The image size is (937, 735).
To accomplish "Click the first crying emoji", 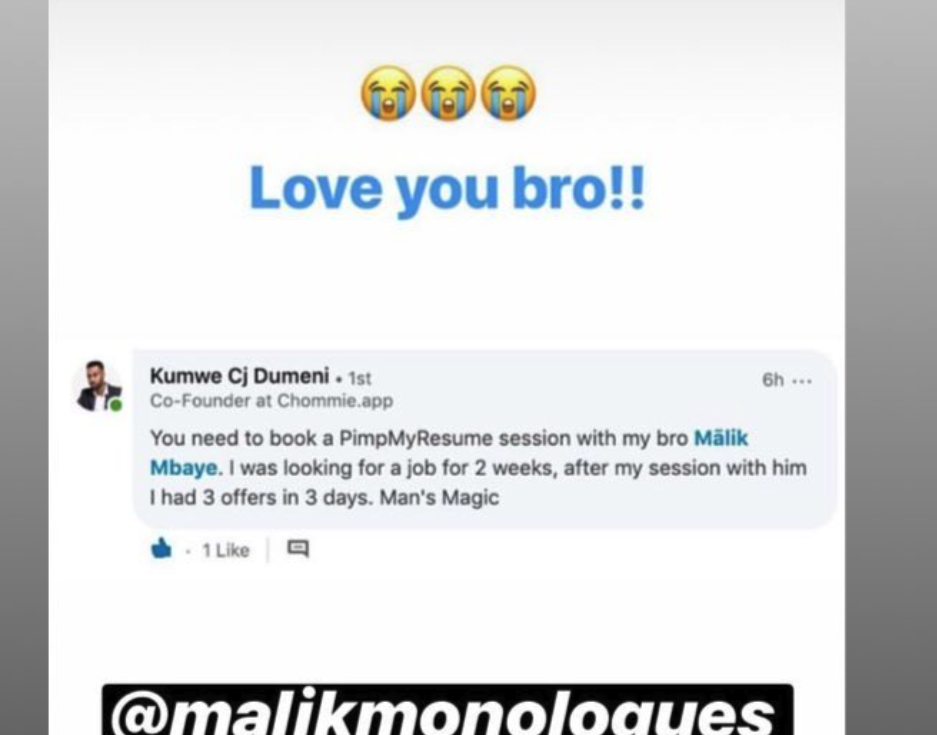I will click(389, 93).
